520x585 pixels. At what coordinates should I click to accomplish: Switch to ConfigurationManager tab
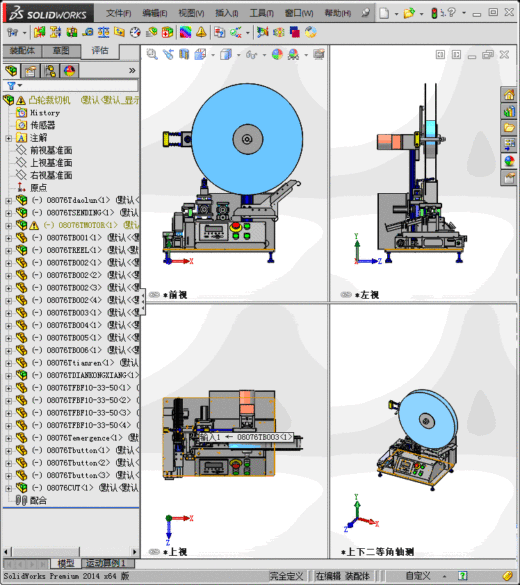pyautogui.click(x=50, y=71)
